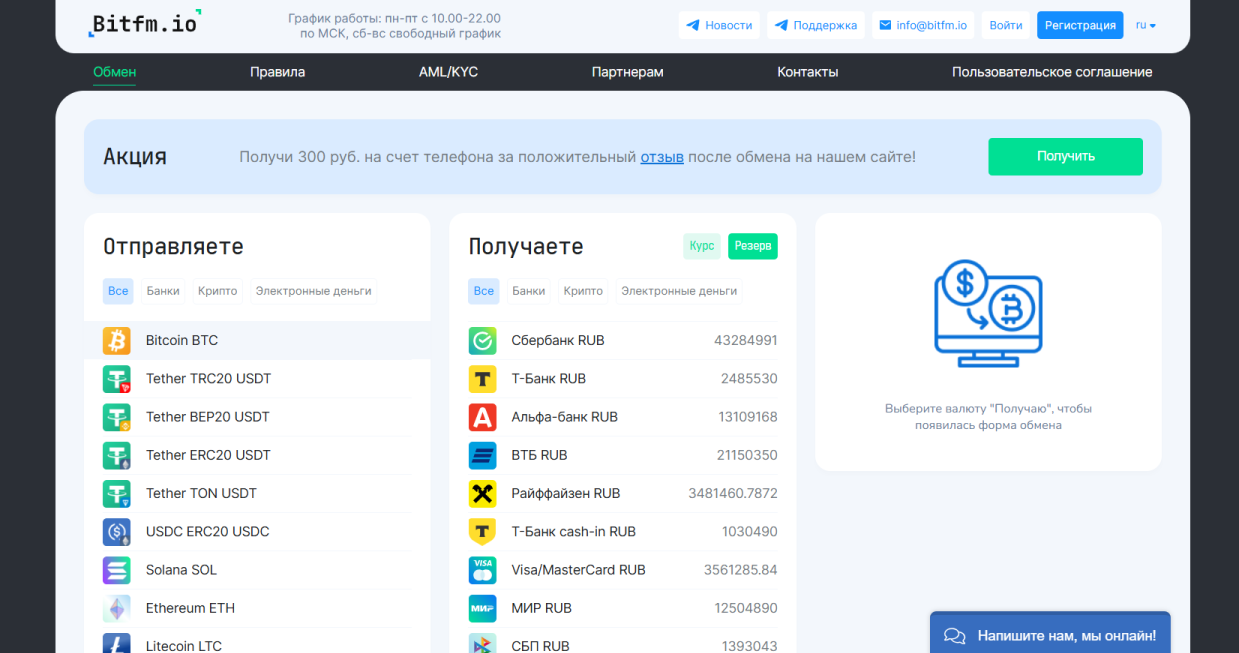Image resolution: width=1239 pixels, height=653 pixels.
Task: Click the Tether TON USDT icon
Action: click(117, 494)
